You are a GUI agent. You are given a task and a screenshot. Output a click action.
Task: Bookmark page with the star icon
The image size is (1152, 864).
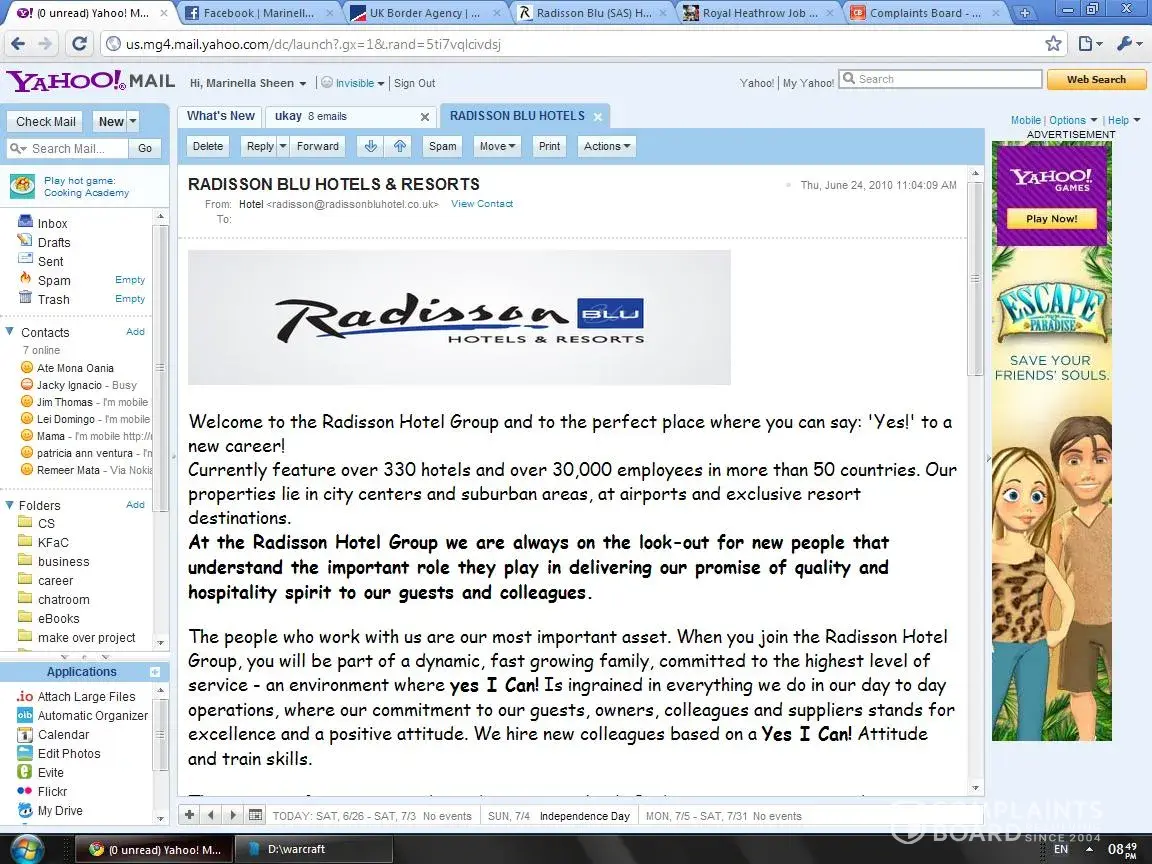[x=1054, y=43]
